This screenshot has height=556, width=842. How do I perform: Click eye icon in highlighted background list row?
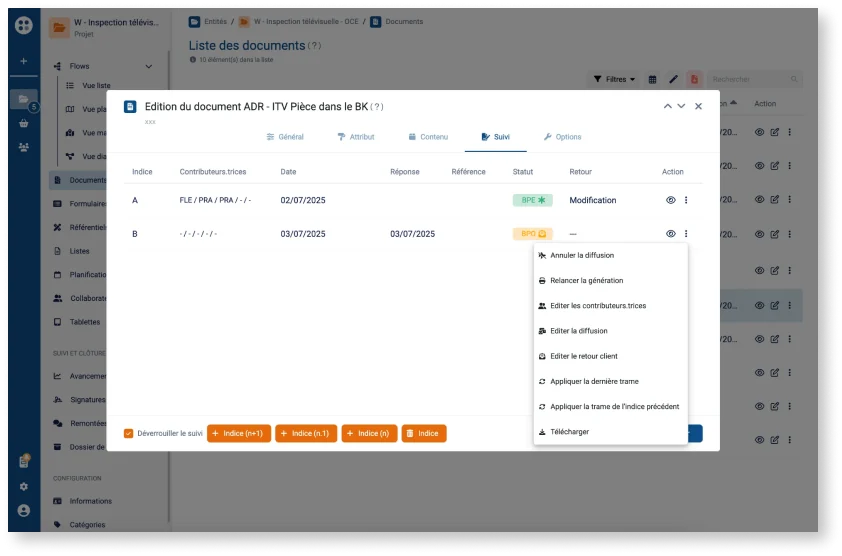(759, 306)
